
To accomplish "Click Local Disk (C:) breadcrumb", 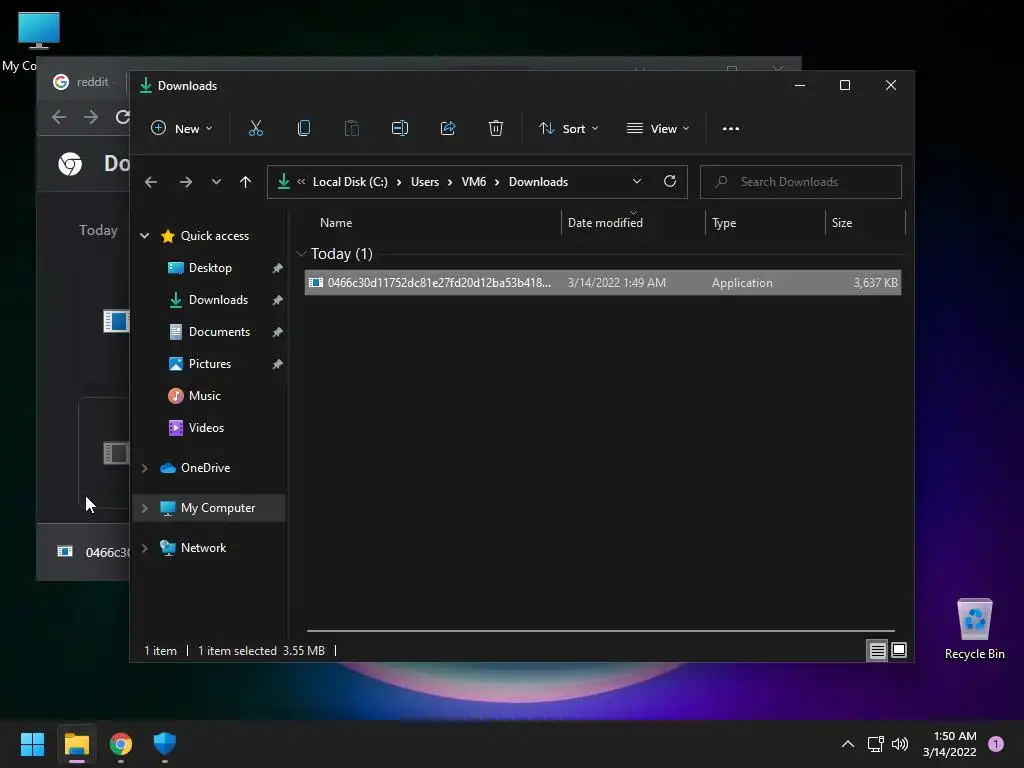I will [x=350, y=182].
